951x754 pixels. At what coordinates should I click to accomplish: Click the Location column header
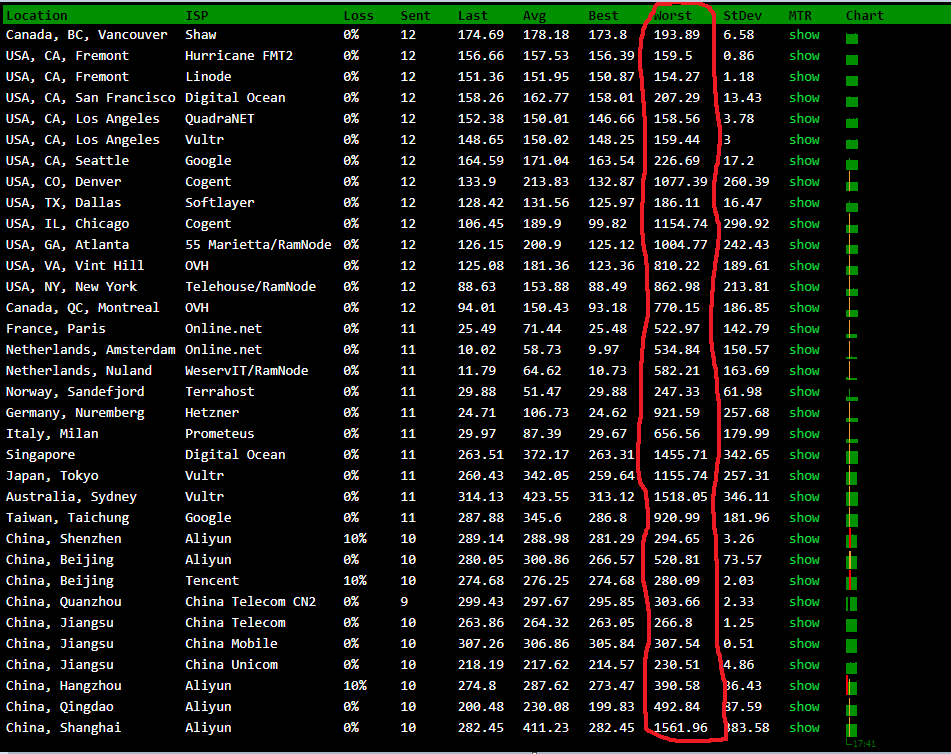(x=36, y=16)
